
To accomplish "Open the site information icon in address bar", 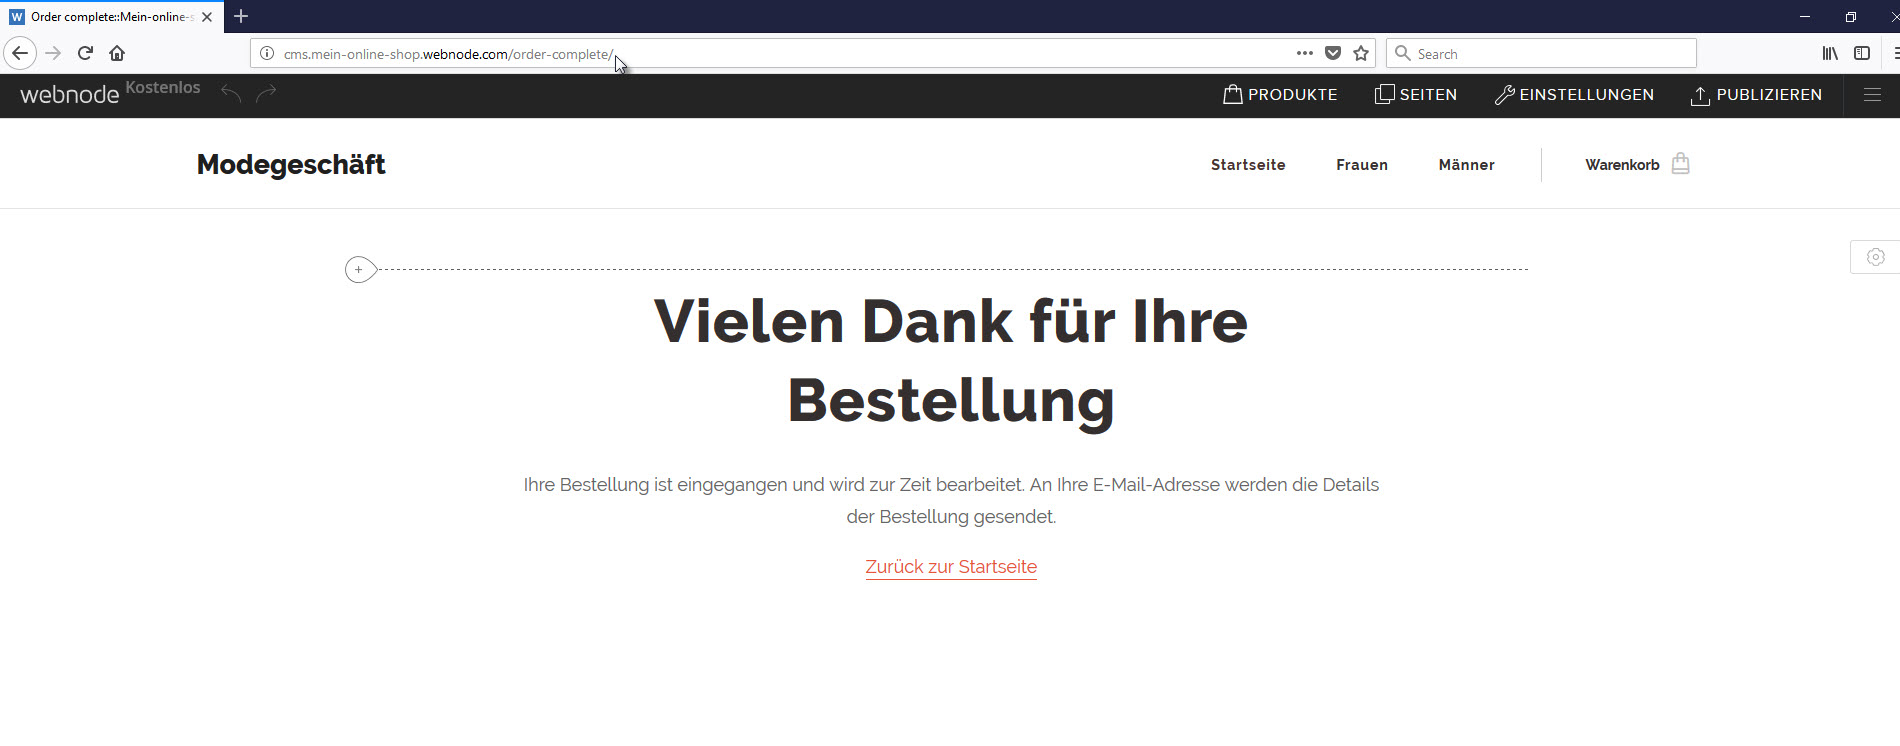I will click(267, 54).
